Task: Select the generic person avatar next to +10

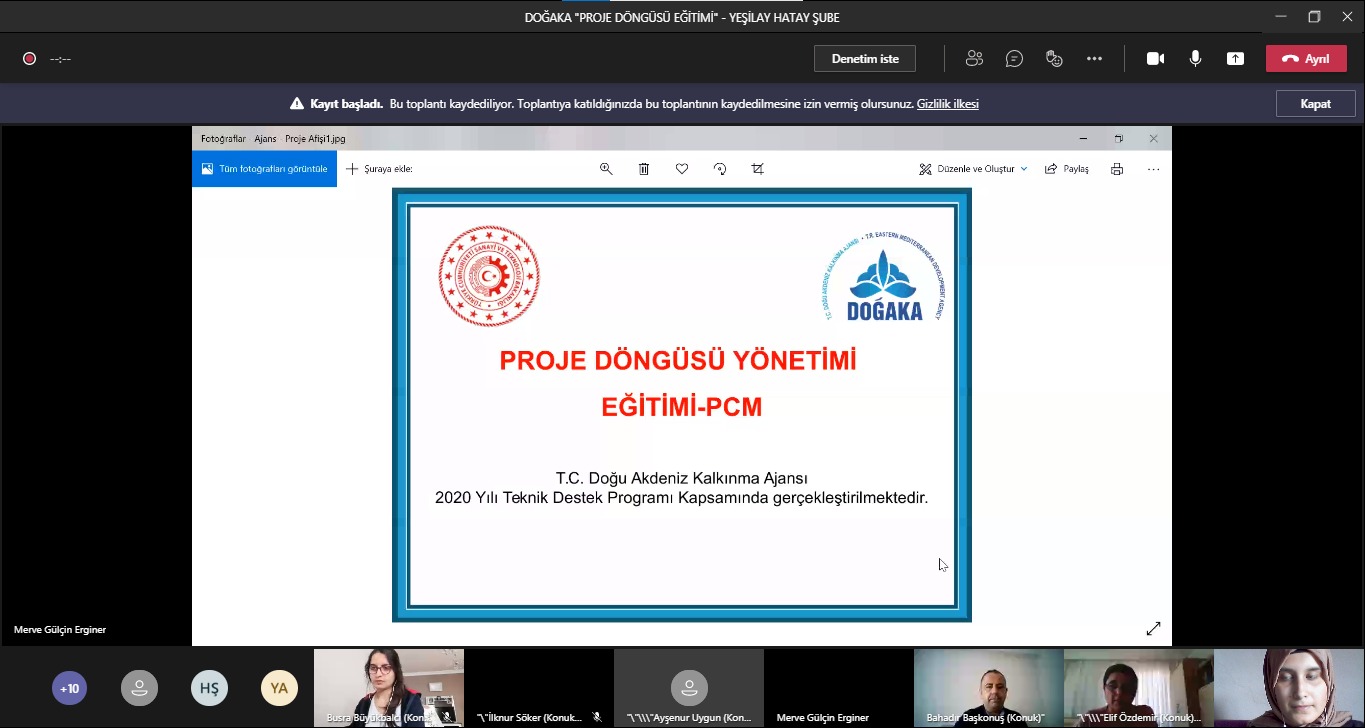Action: (x=139, y=688)
